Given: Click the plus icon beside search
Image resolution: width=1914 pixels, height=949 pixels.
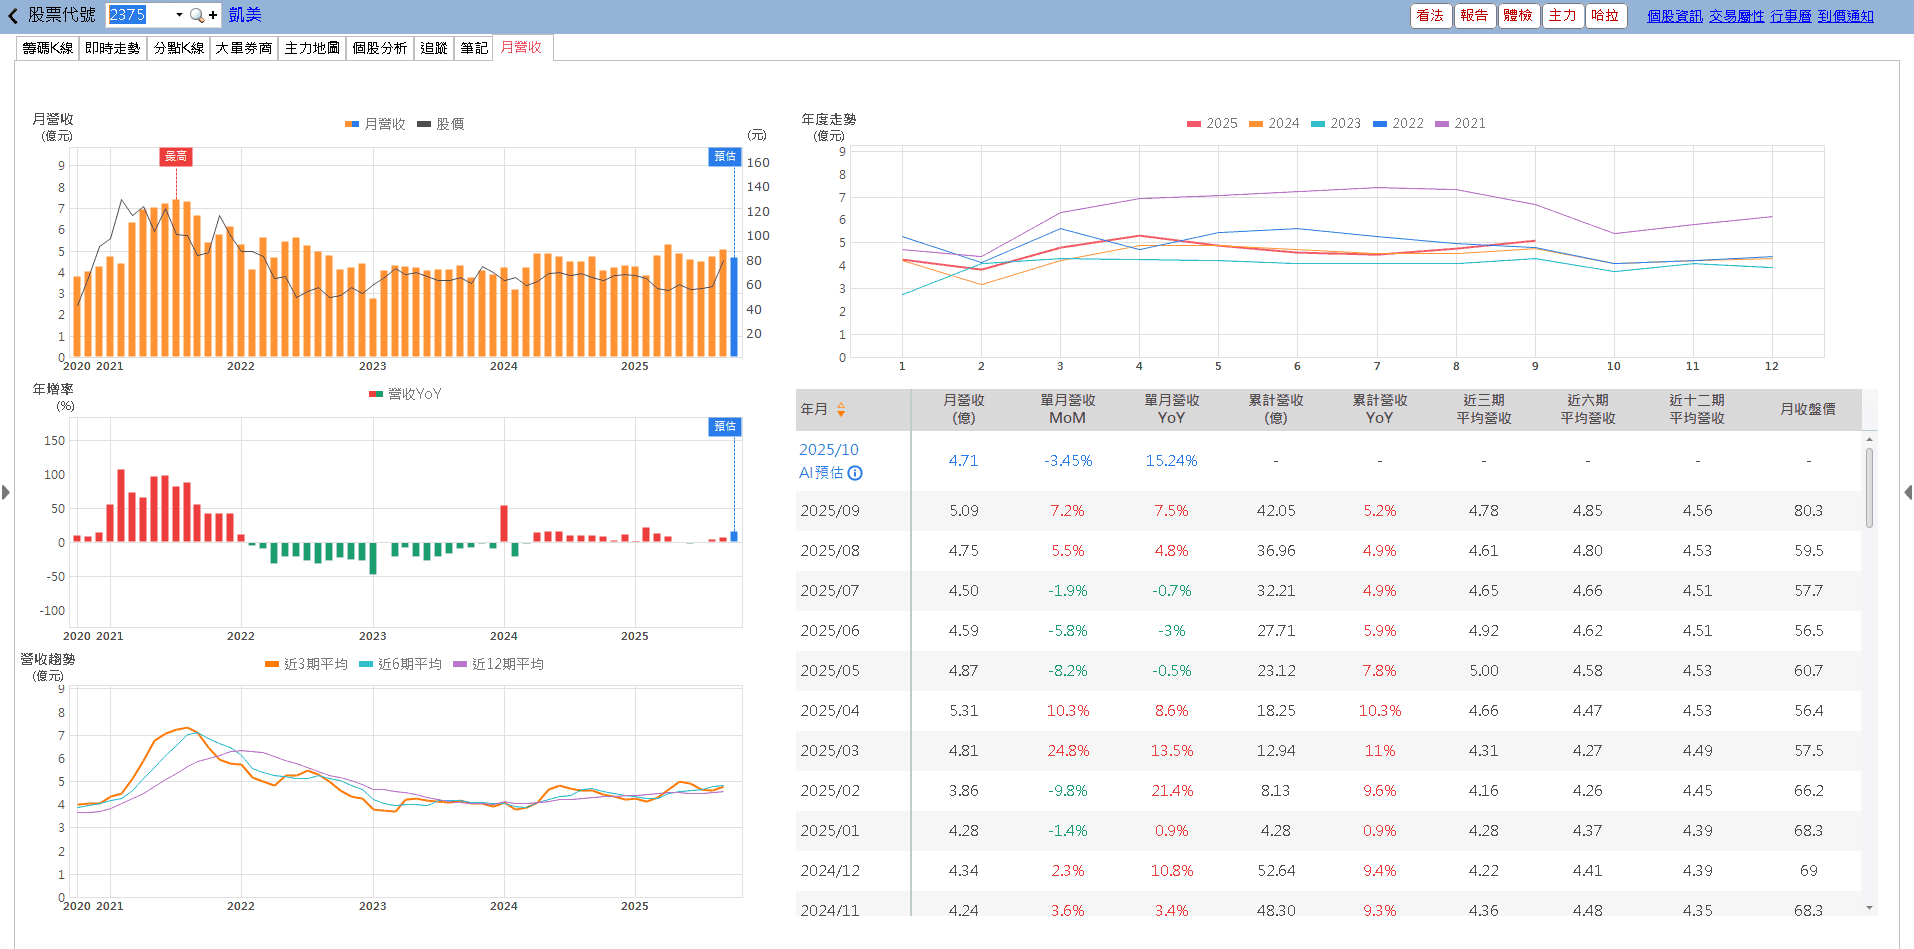Looking at the screenshot, I should pyautogui.click(x=213, y=15).
